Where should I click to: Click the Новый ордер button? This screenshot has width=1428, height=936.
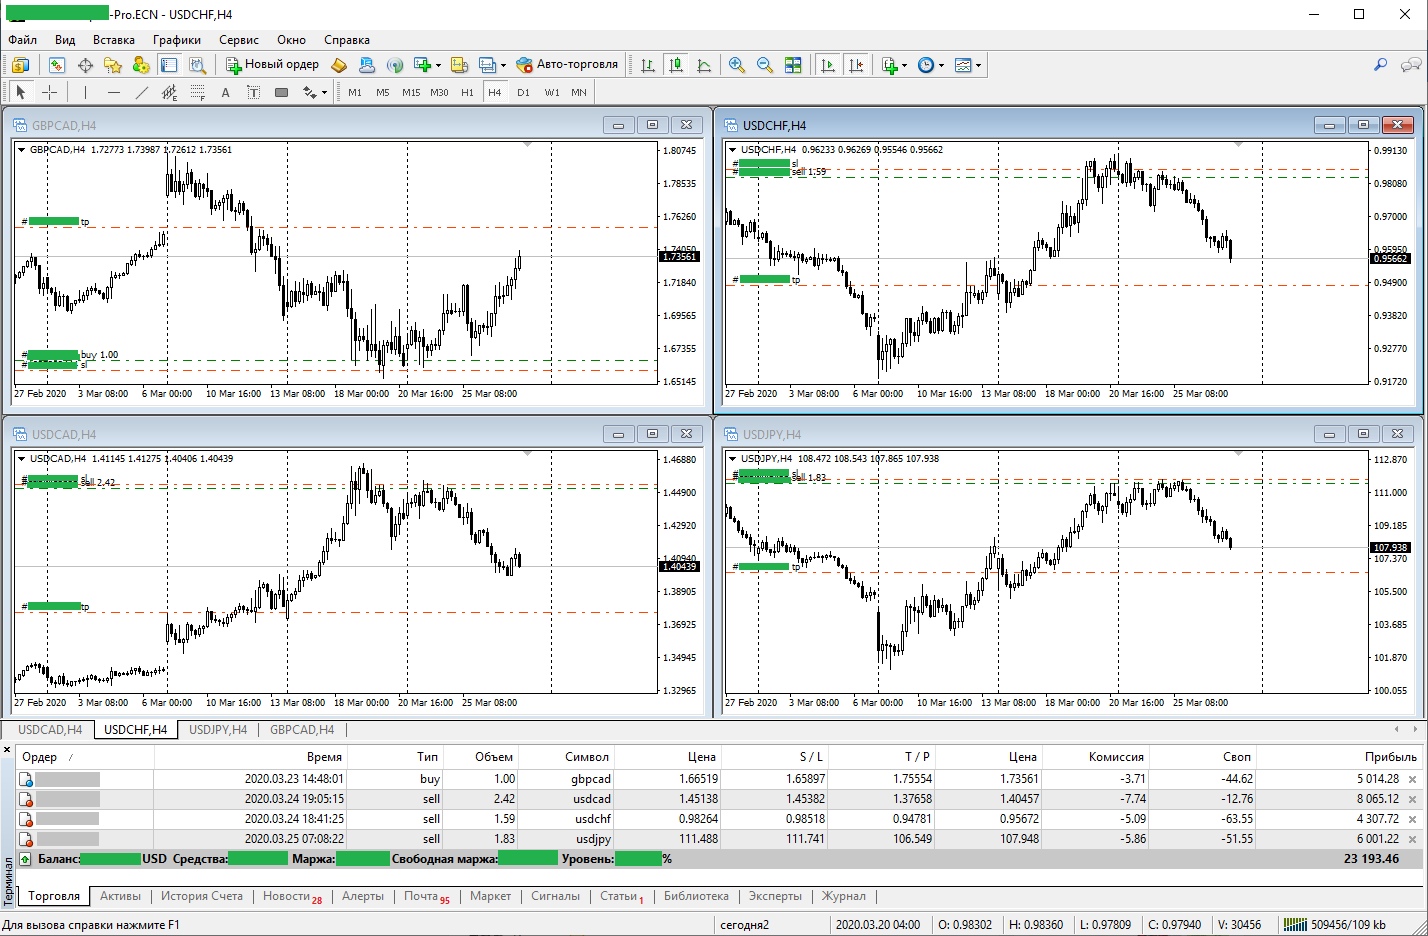click(272, 65)
